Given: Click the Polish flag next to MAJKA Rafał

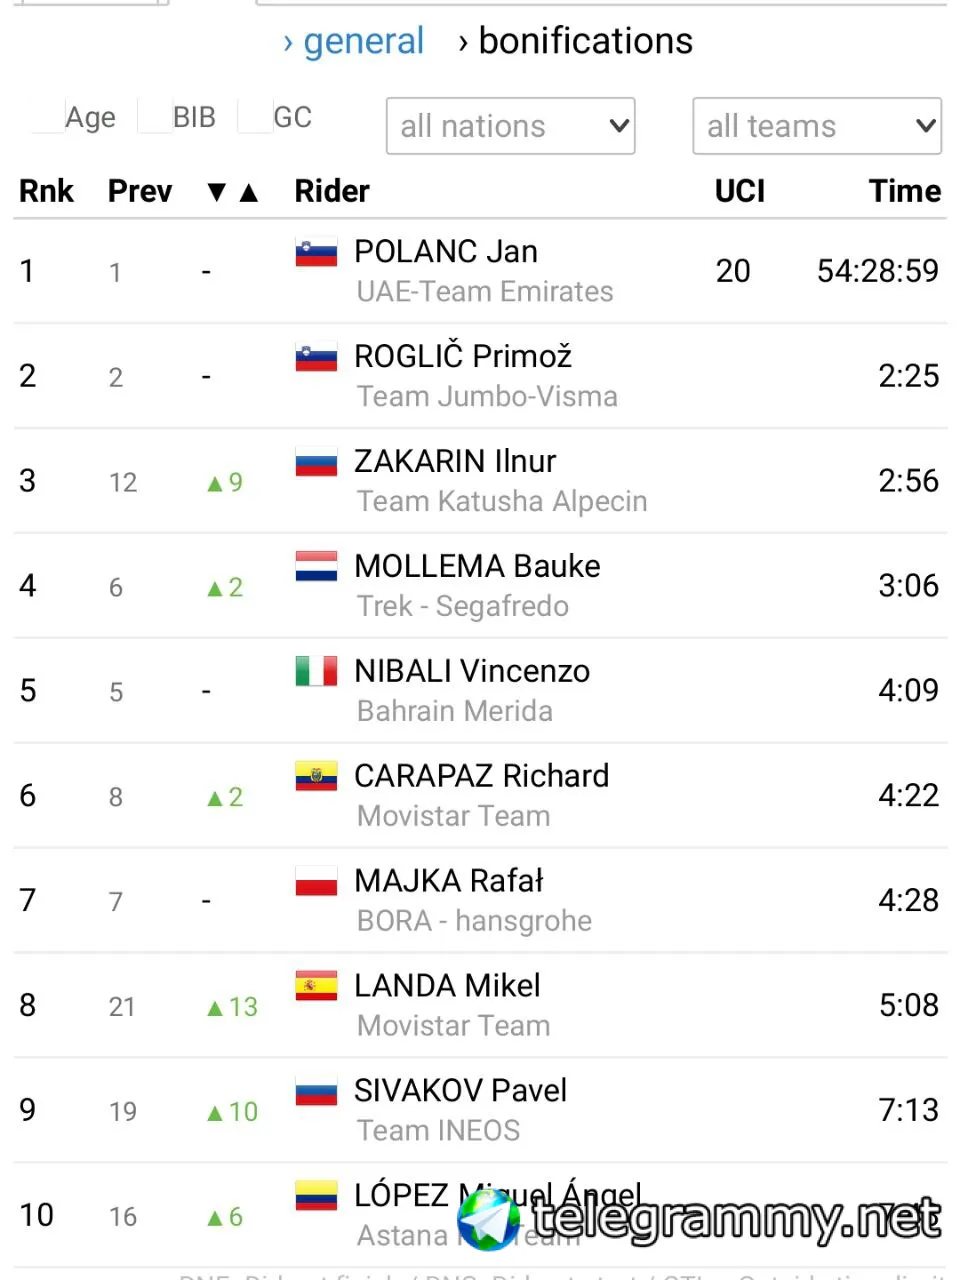Looking at the screenshot, I should (316, 881).
